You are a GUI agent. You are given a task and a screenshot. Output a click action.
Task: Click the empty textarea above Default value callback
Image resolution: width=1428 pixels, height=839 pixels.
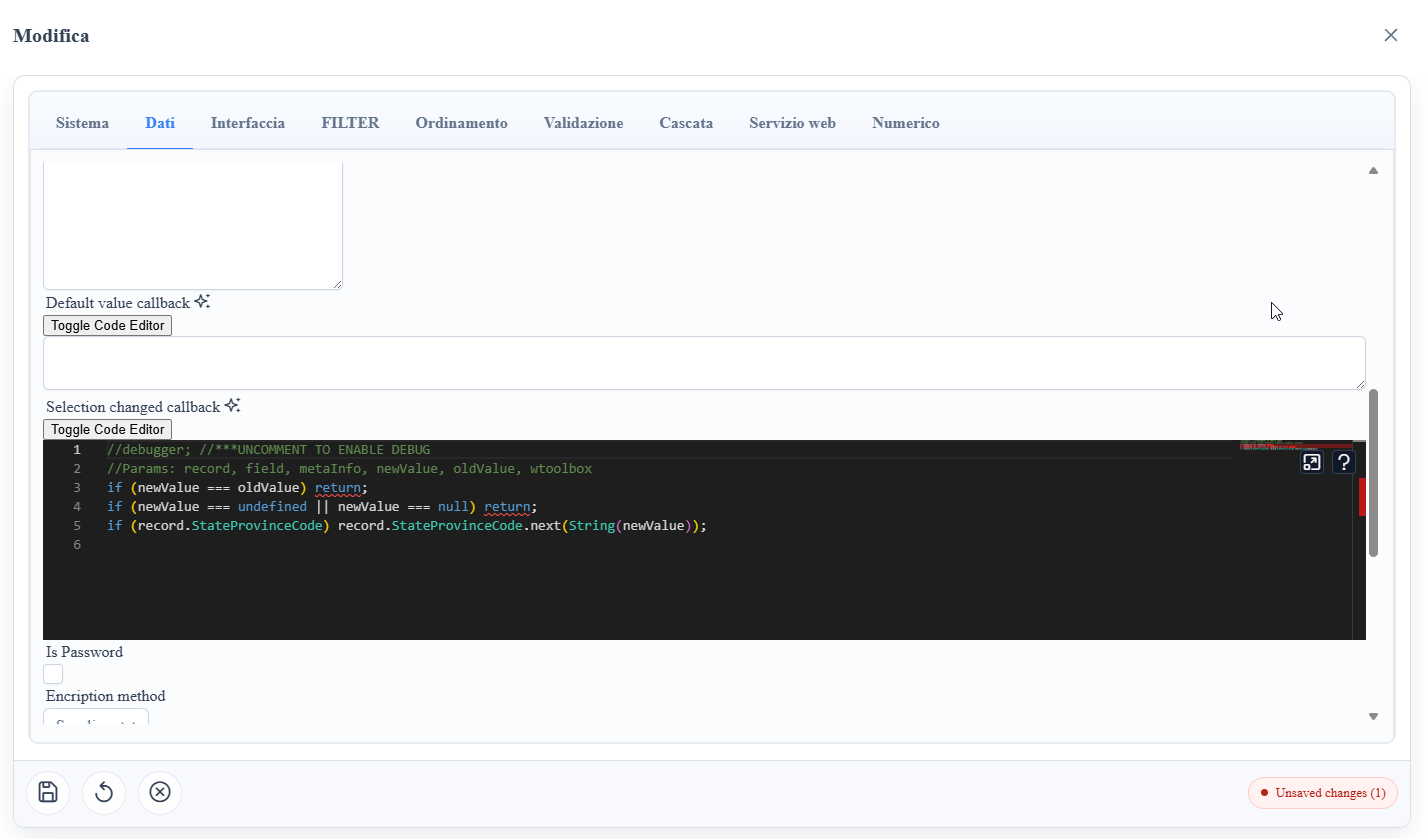pyautogui.click(x=193, y=226)
